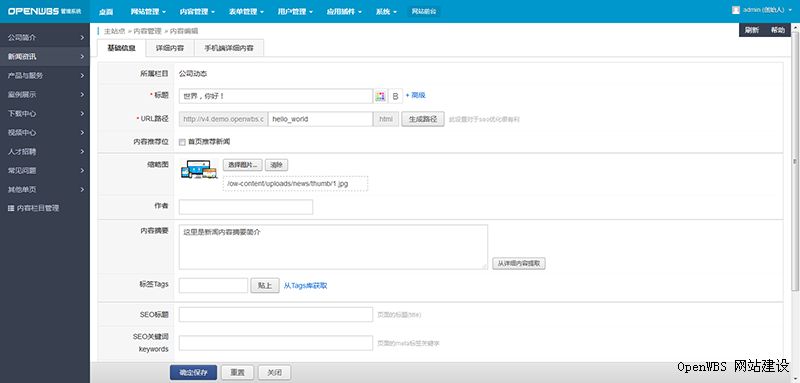
Task: Click 选择图片 button
Action: click(x=243, y=165)
